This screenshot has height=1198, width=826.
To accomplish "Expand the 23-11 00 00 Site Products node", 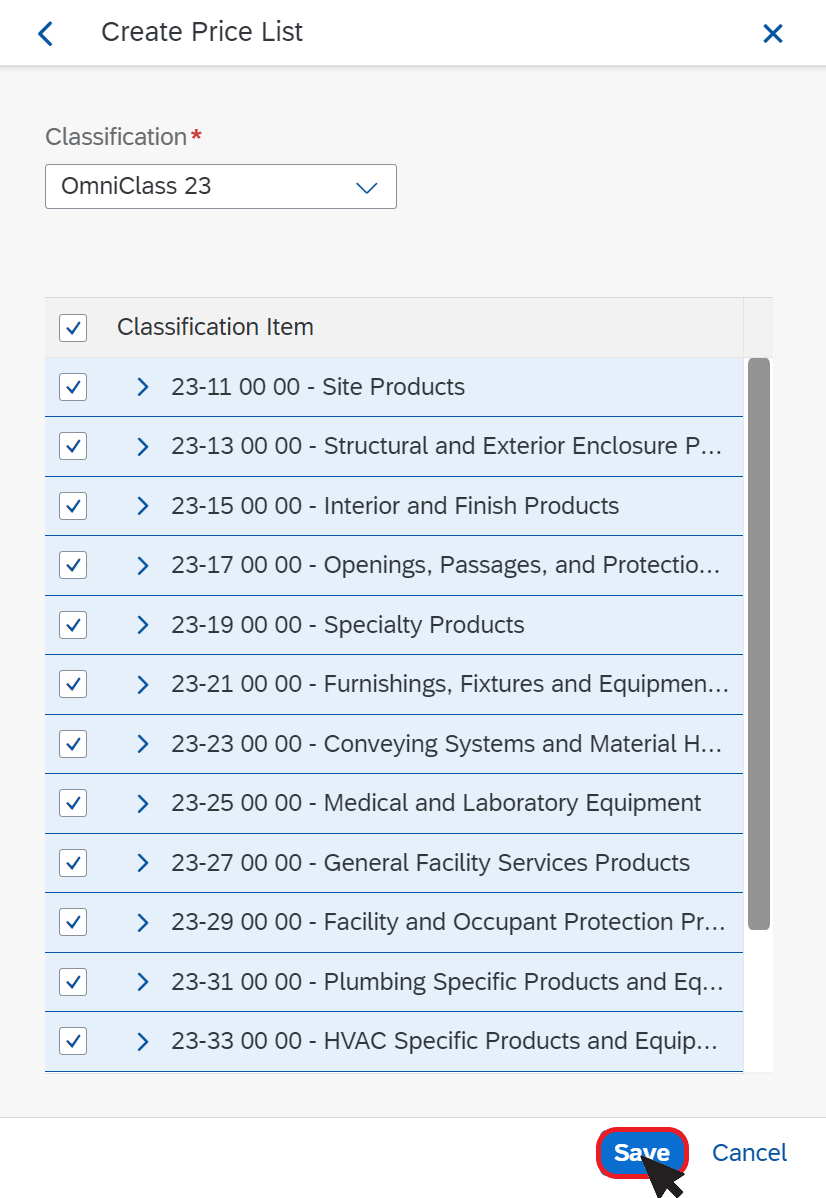I will click(143, 387).
